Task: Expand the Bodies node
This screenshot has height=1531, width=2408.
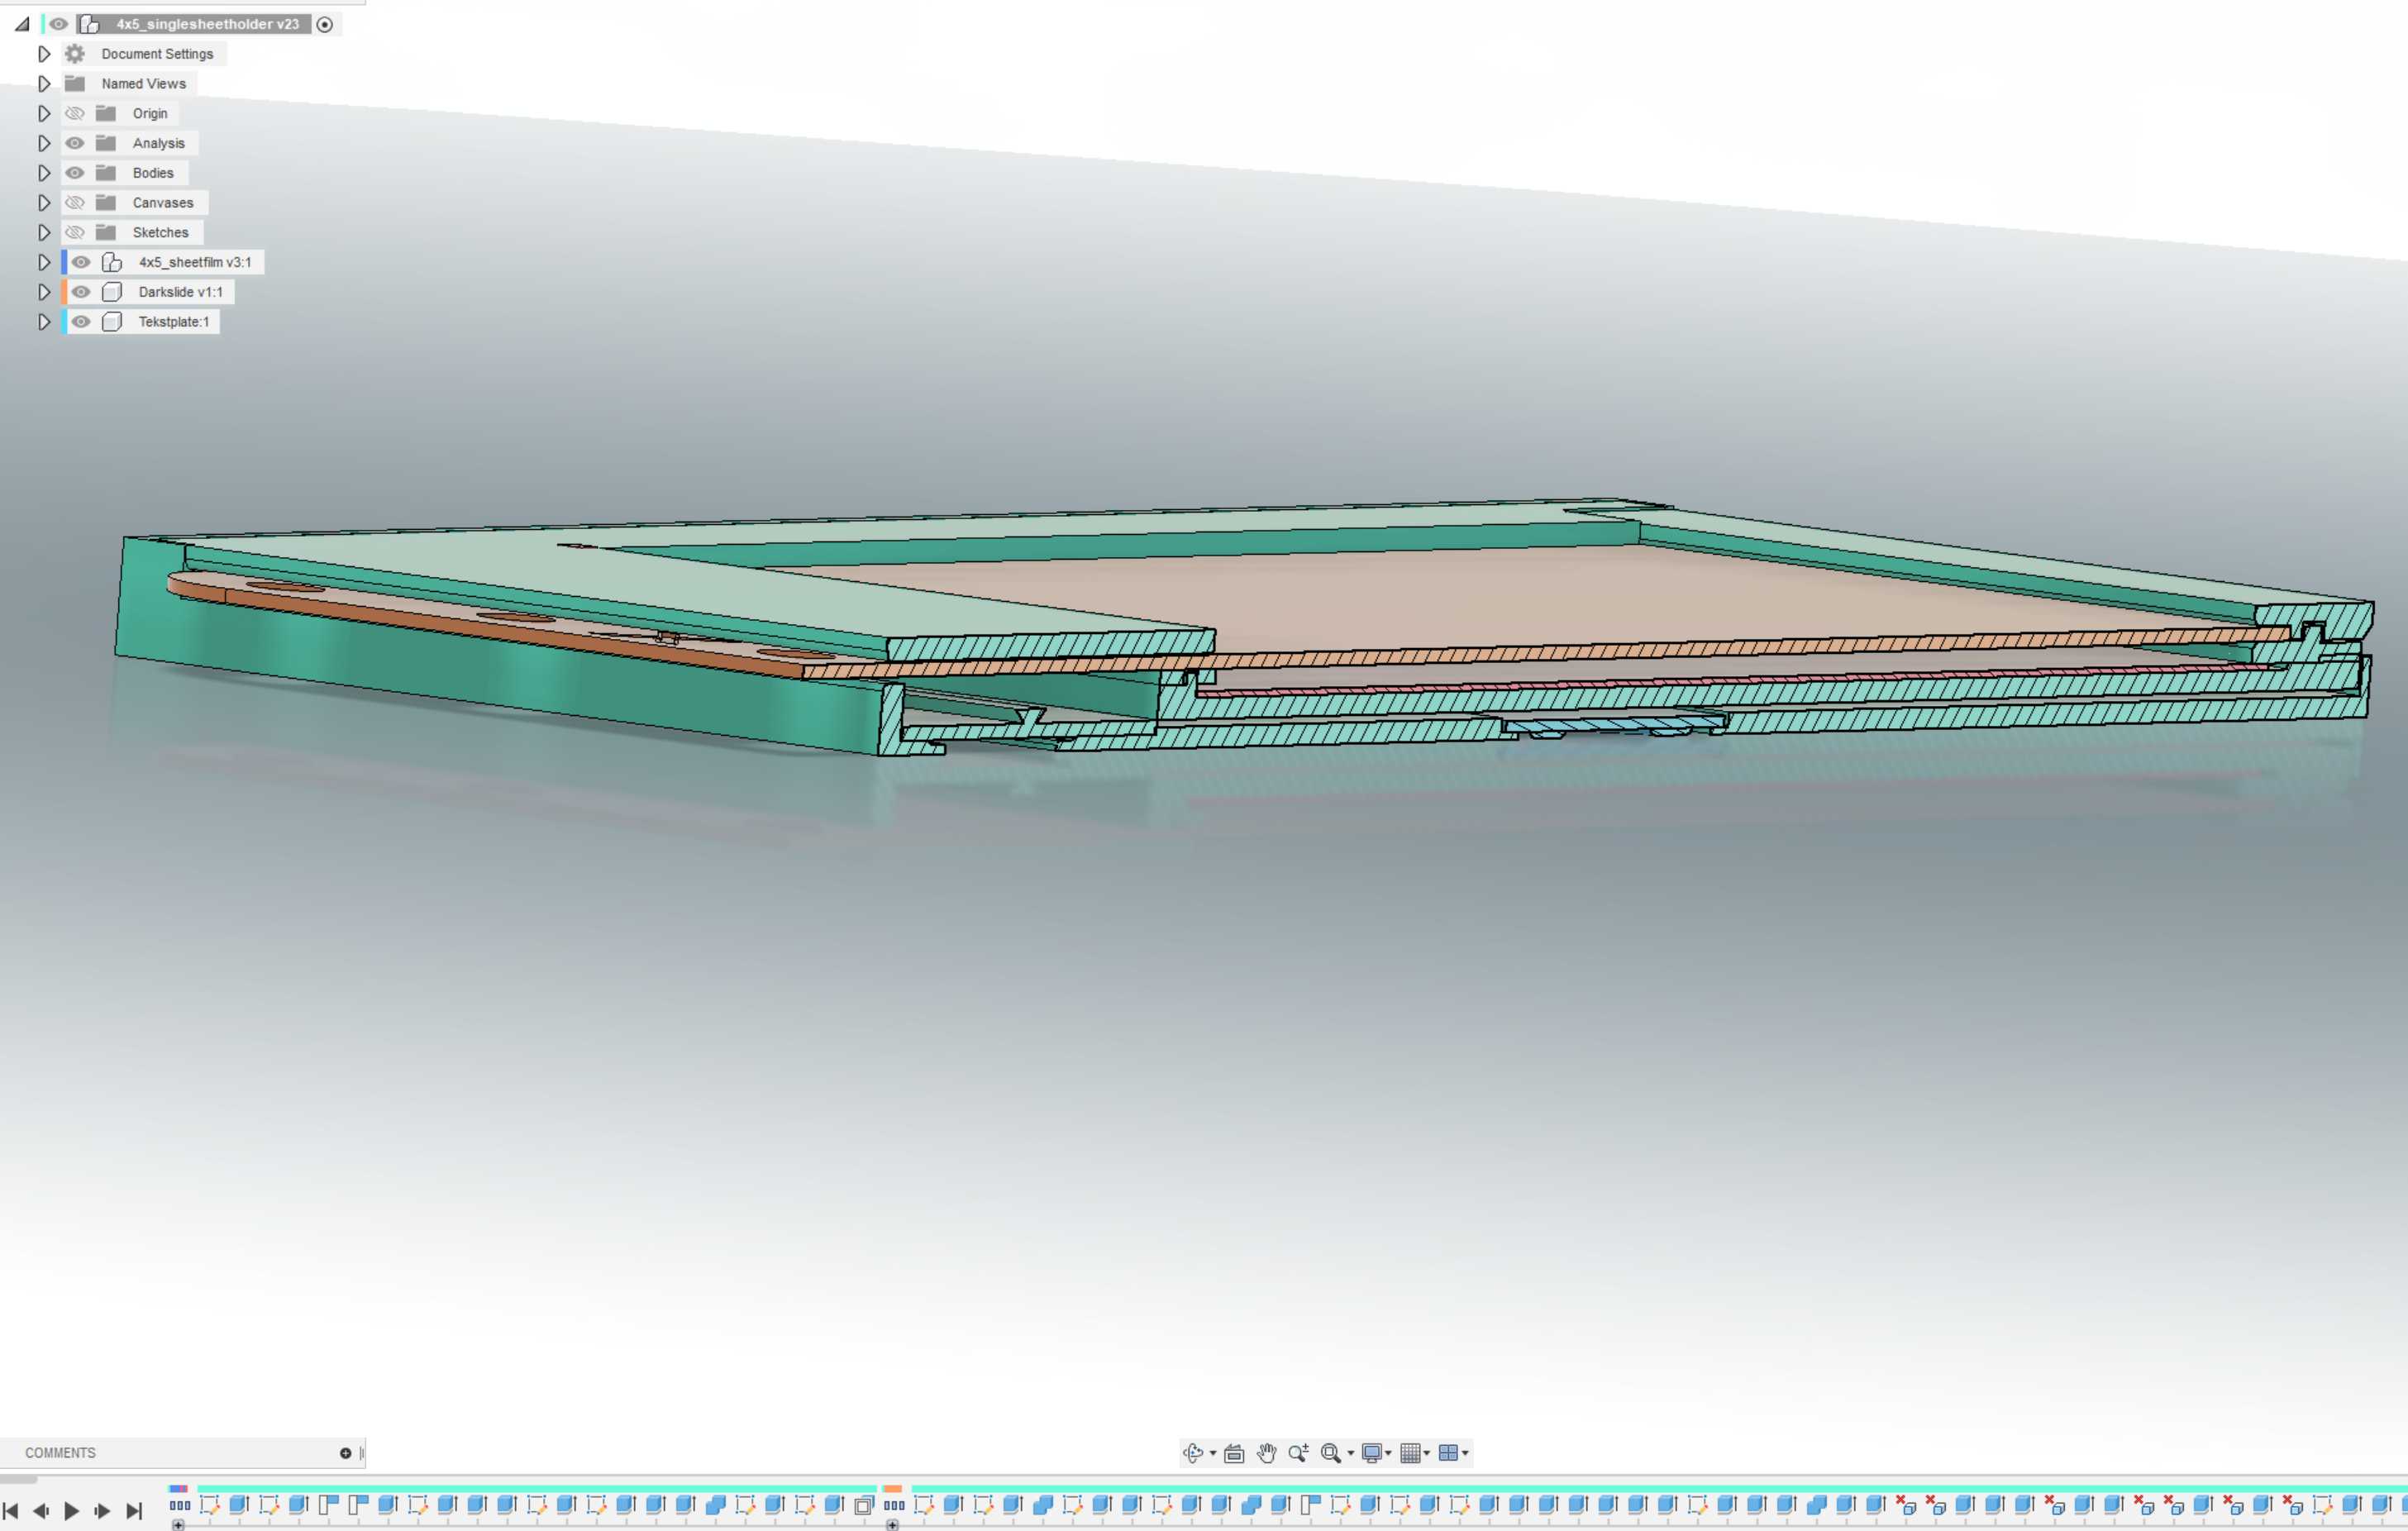Action: click(44, 173)
